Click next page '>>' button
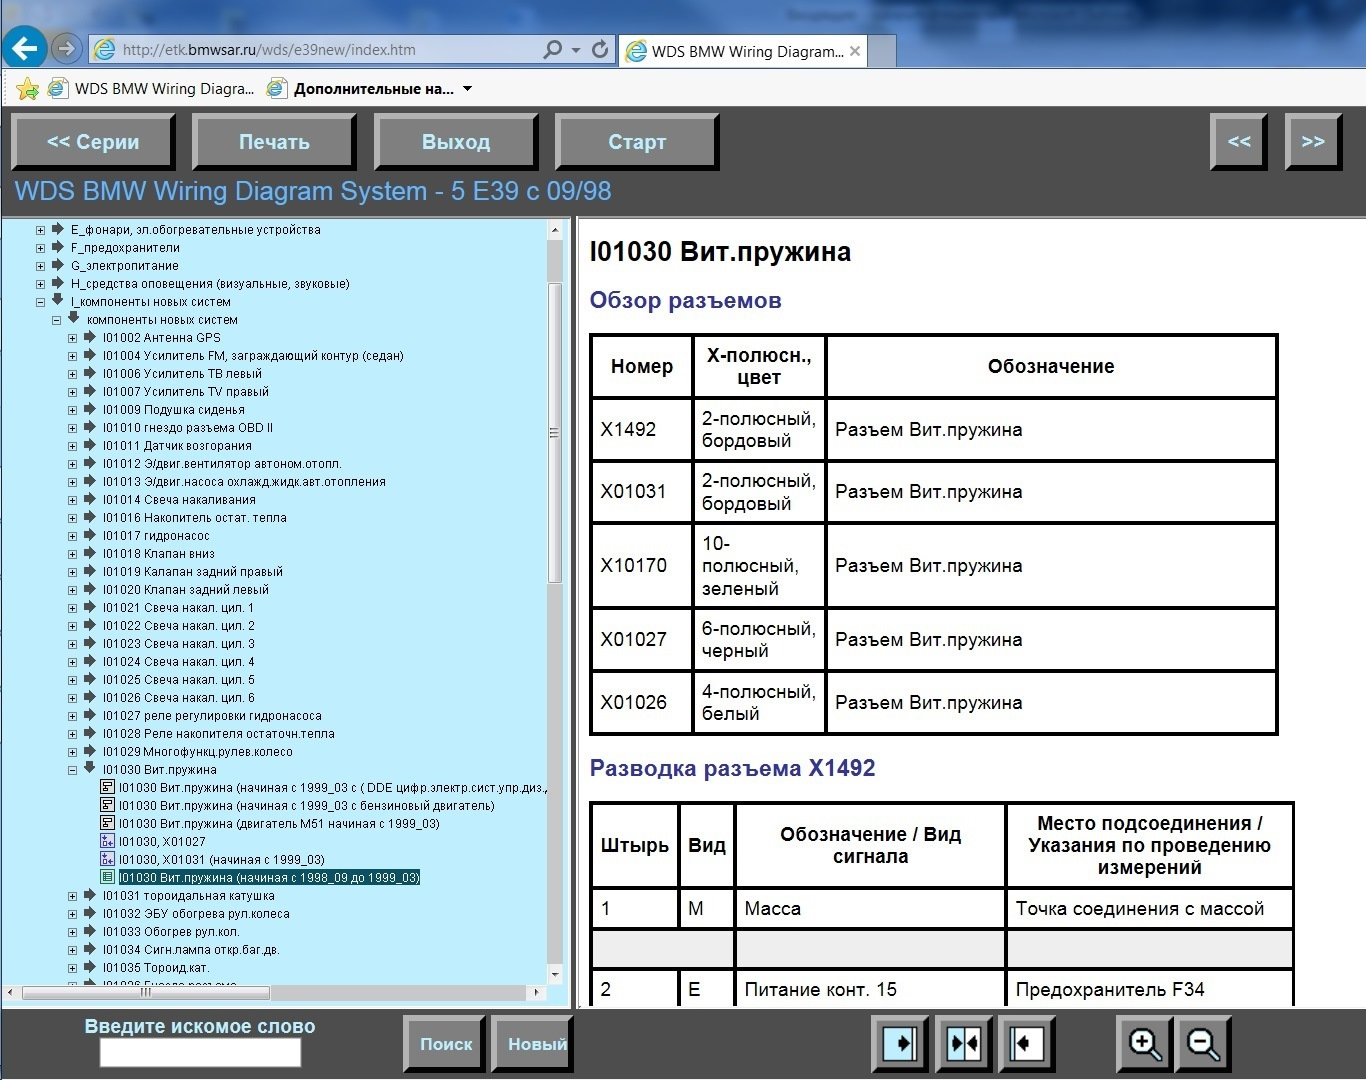The image size is (1366, 1080). [1312, 142]
